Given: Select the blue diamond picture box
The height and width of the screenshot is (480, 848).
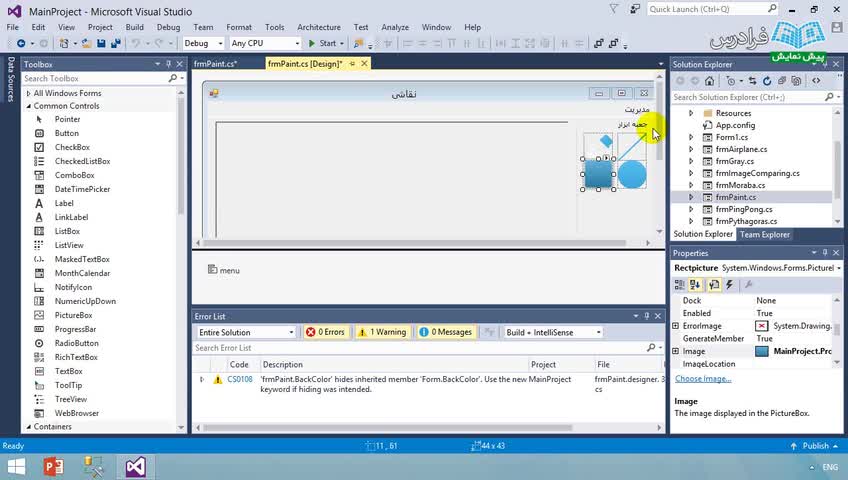Looking at the screenshot, I should pos(600,144).
